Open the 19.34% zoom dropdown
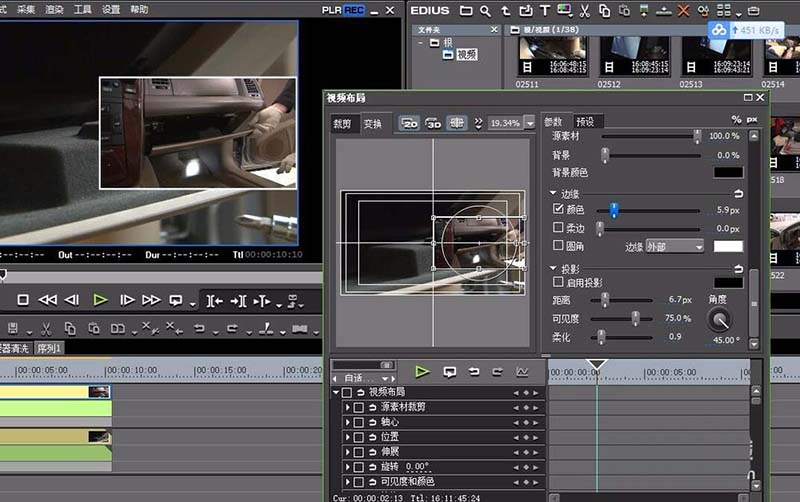 tap(529, 123)
